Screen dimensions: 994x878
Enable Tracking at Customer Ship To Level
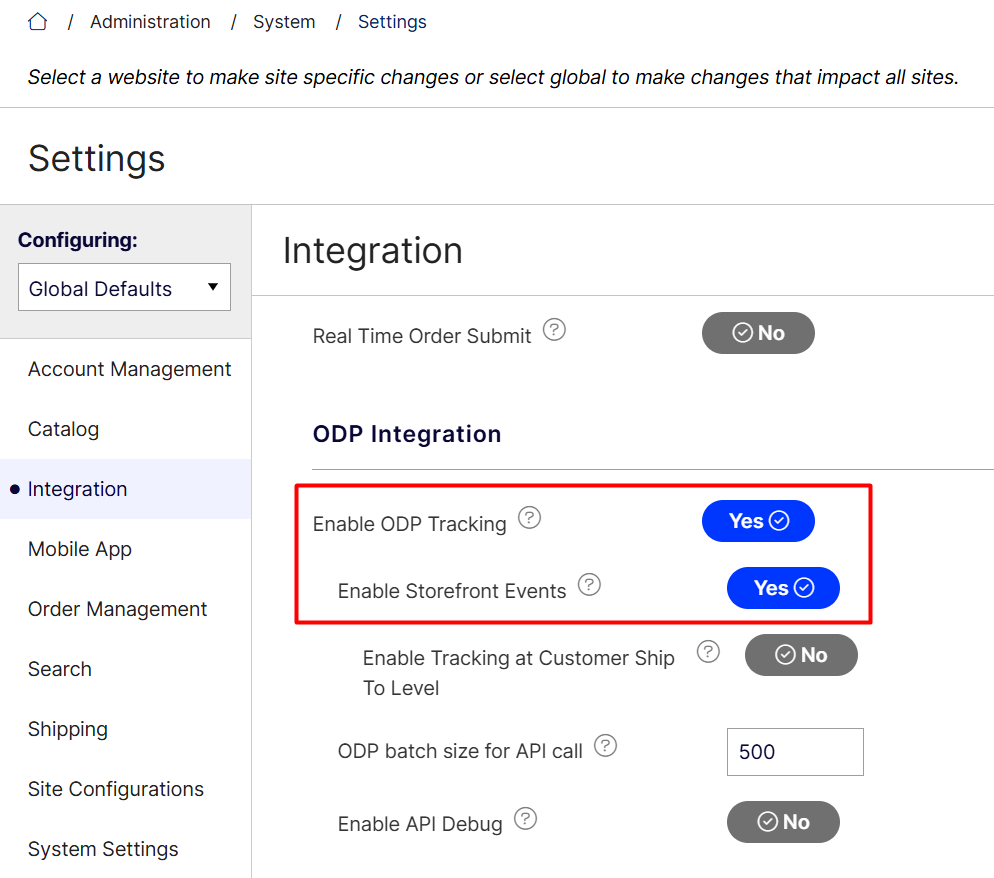[x=801, y=655]
